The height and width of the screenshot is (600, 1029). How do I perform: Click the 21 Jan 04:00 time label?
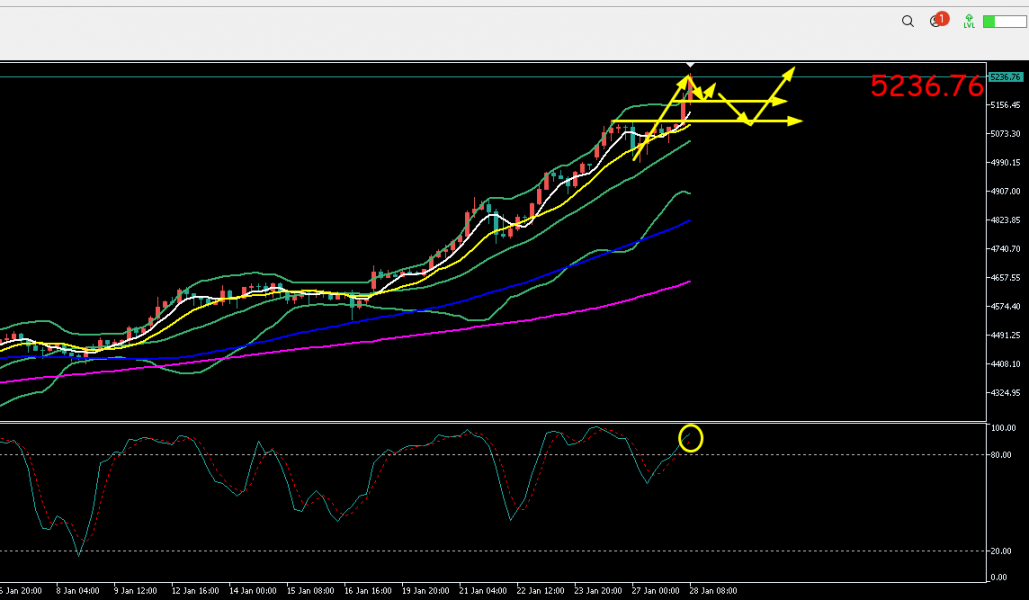coord(481,590)
